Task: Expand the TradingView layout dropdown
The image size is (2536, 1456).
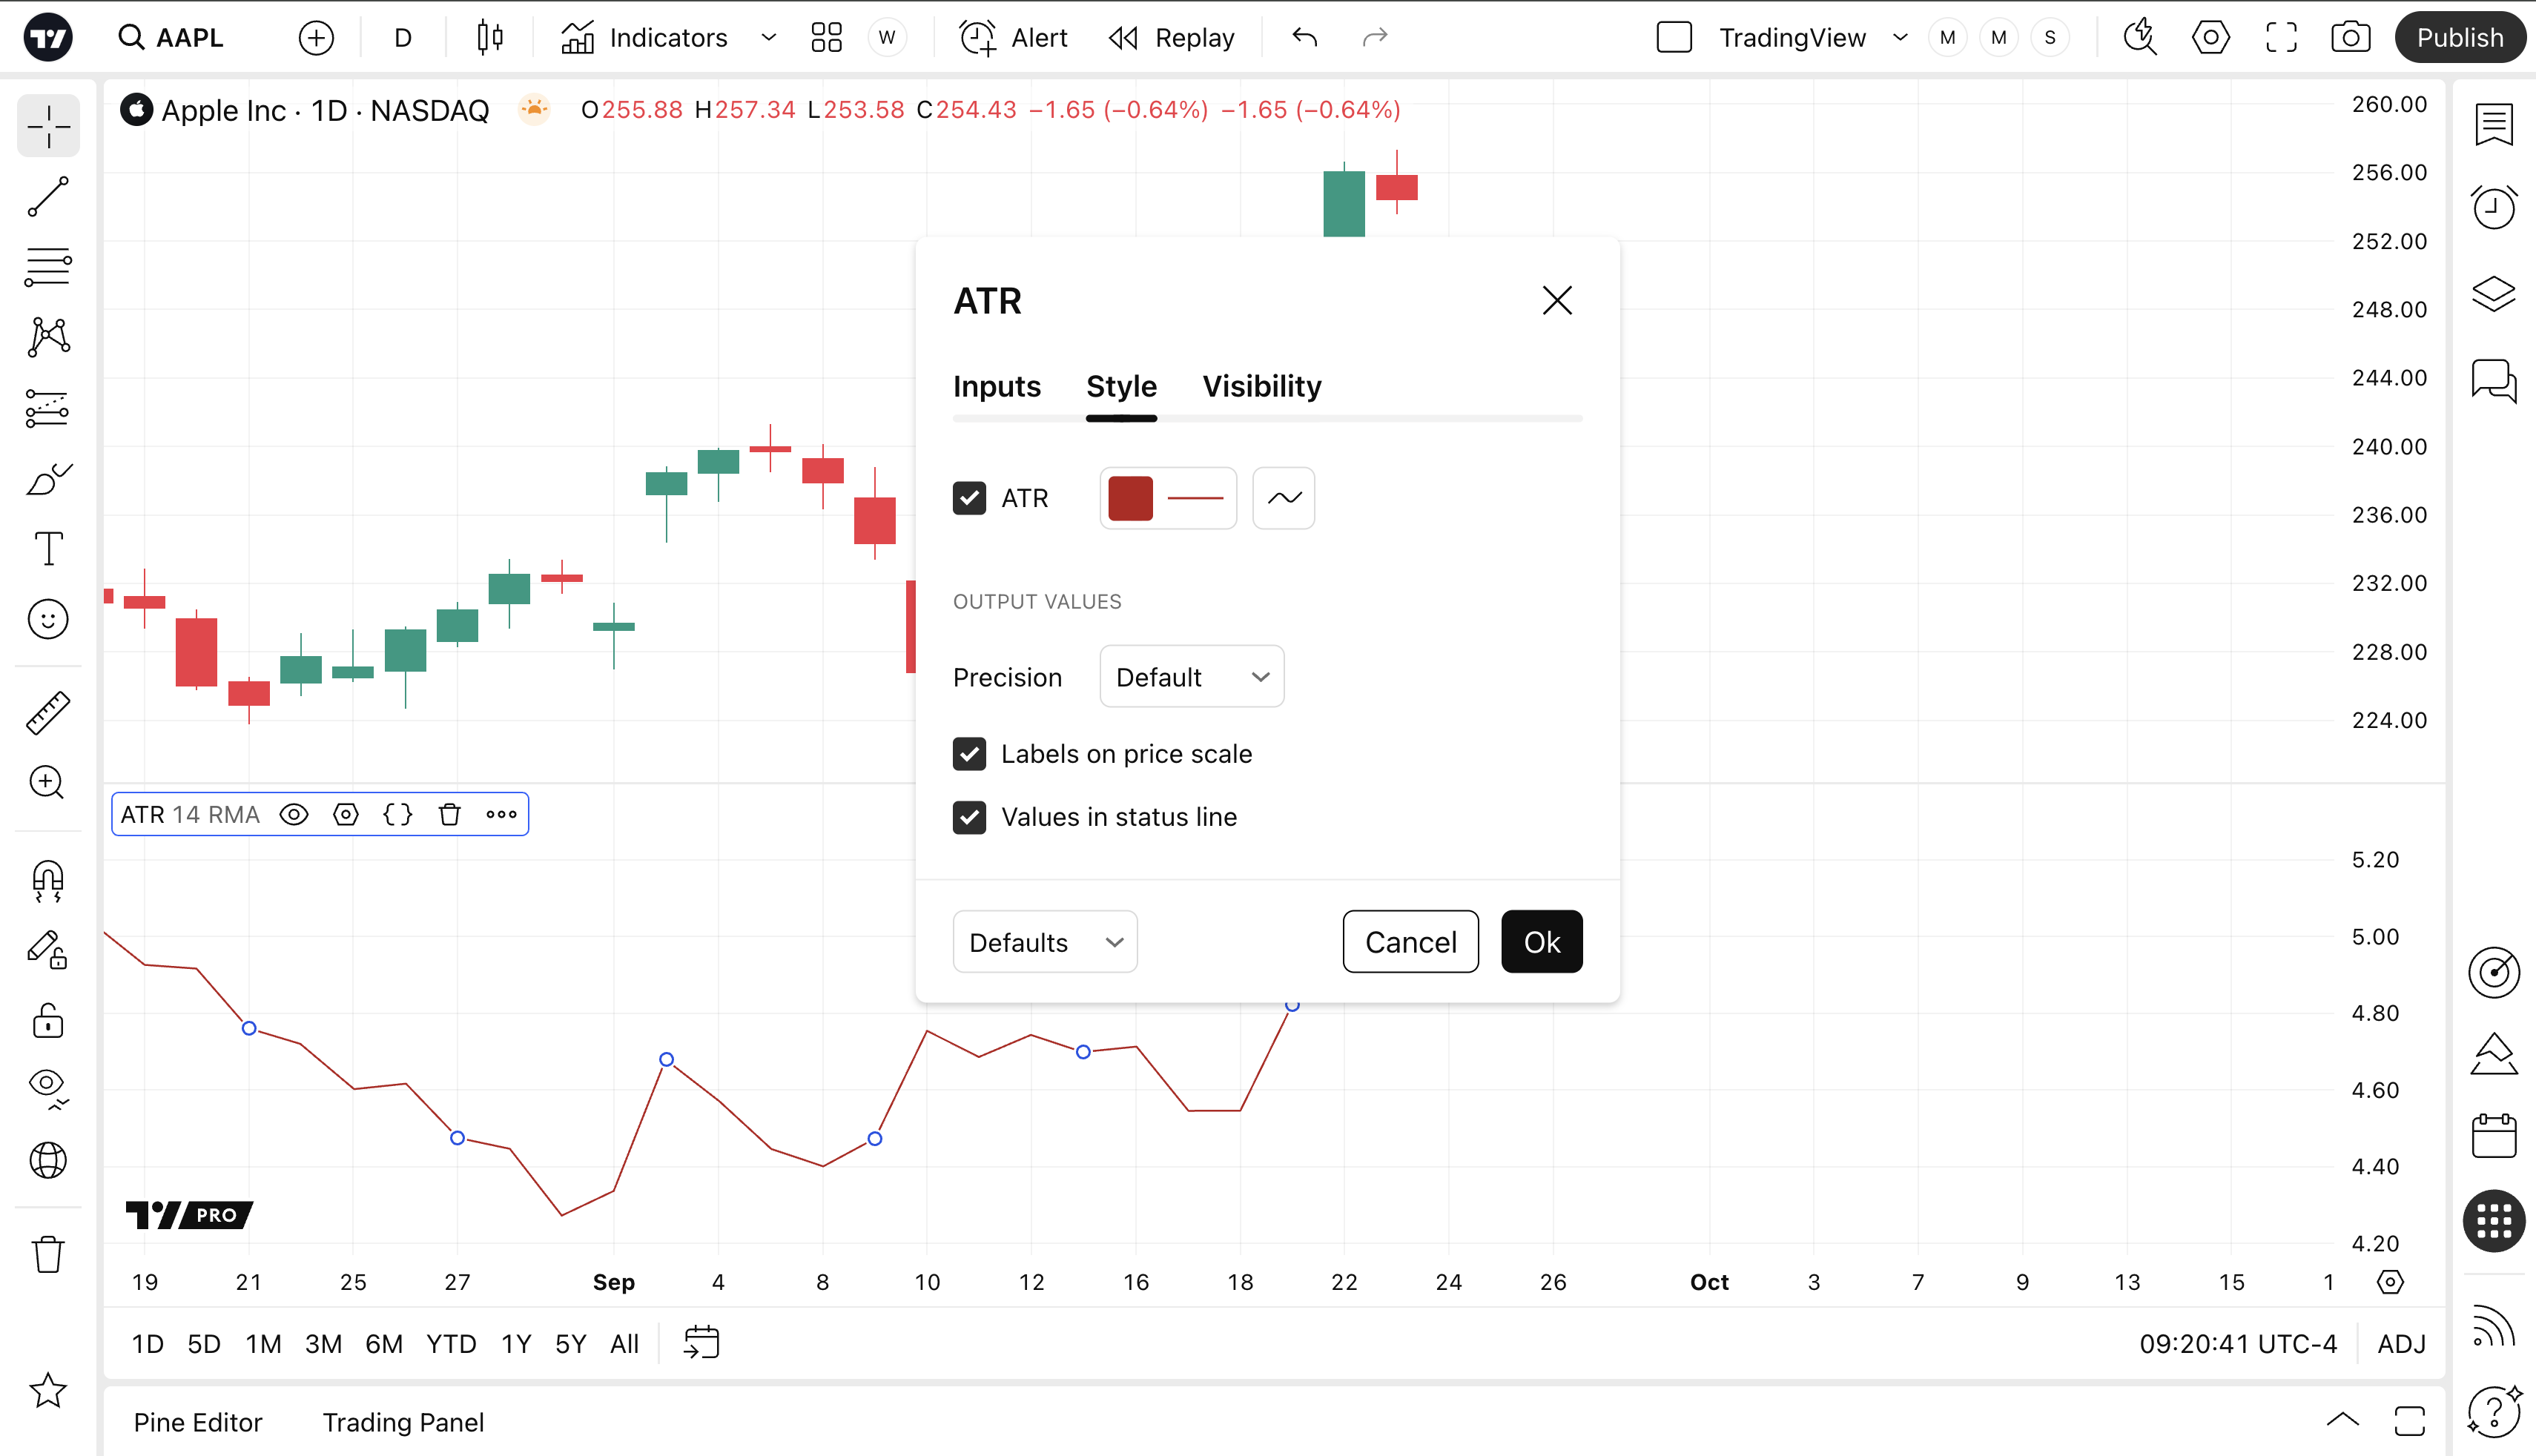Action: (1899, 38)
